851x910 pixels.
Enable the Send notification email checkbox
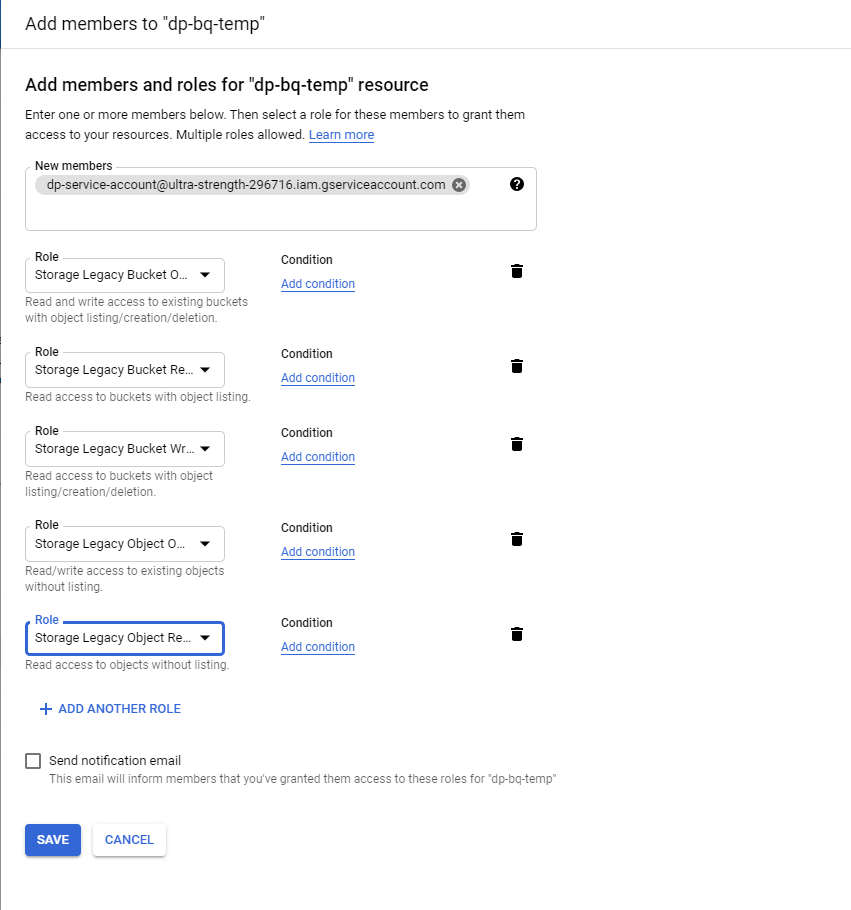pyautogui.click(x=33, y=761)
